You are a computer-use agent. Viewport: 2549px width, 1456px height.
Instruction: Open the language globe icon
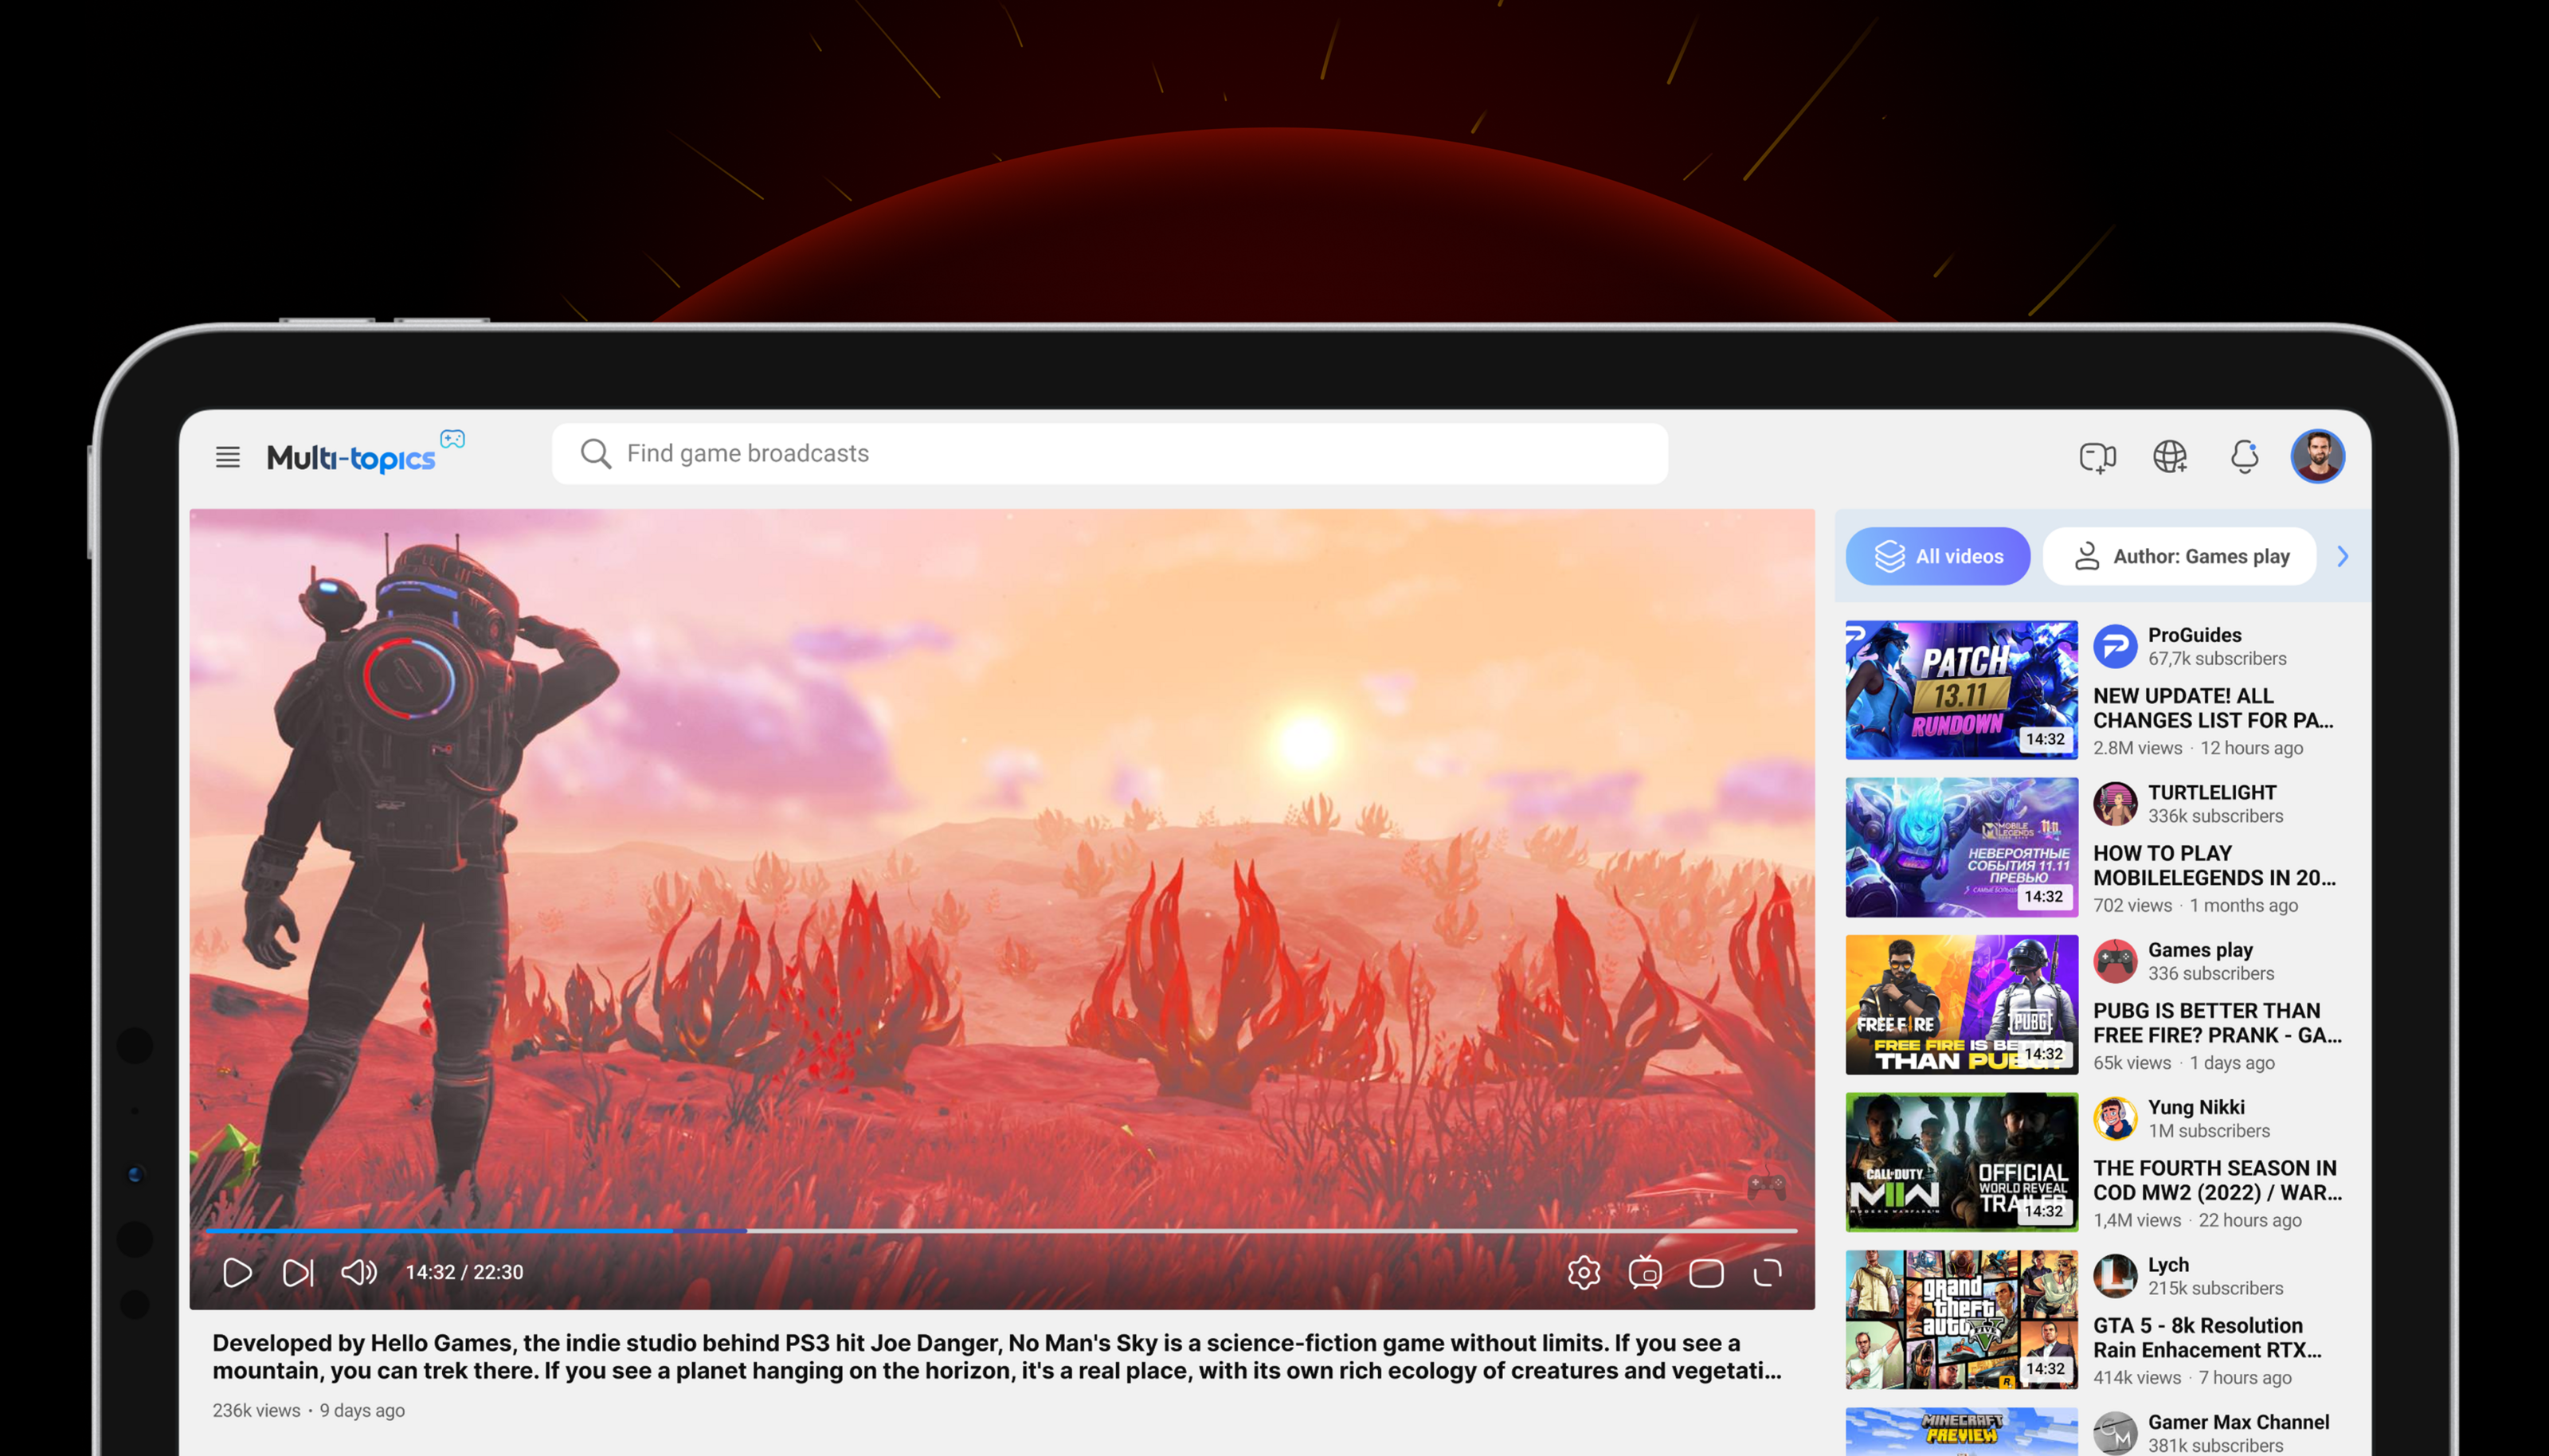click(2170, 457)
